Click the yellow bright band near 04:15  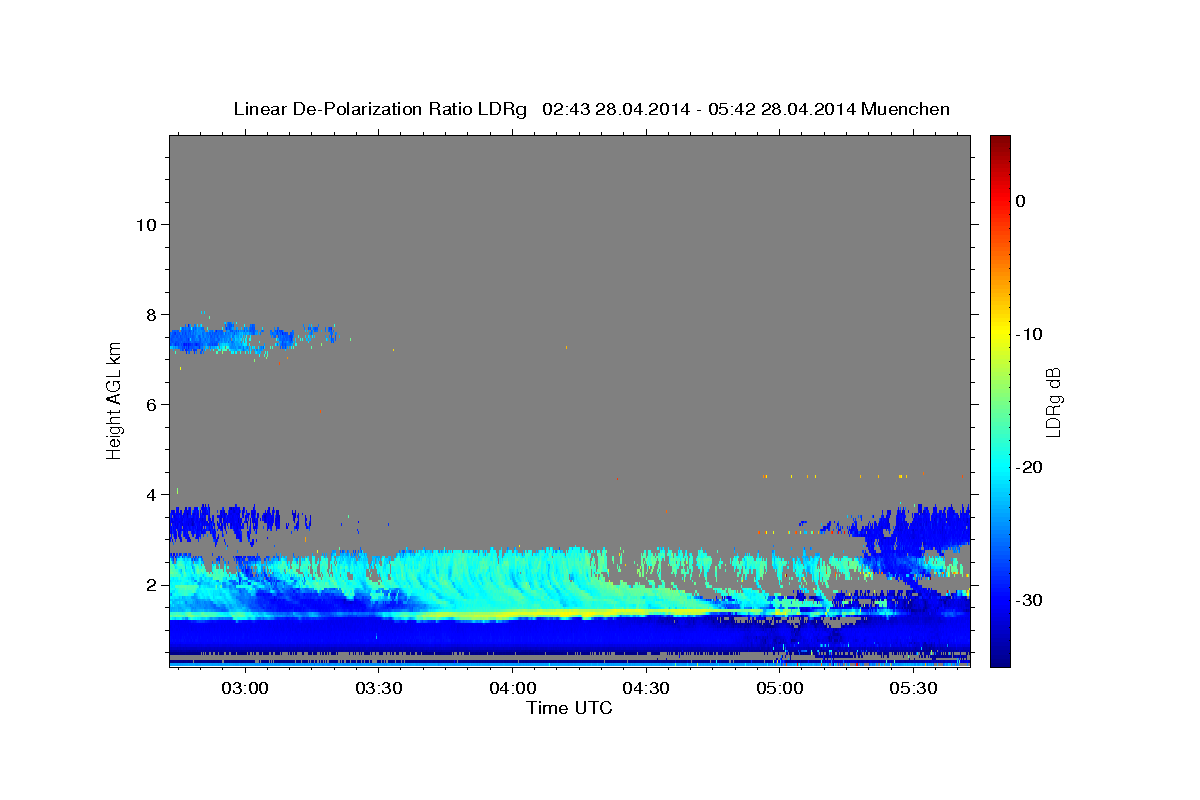[x=560, y=613]
